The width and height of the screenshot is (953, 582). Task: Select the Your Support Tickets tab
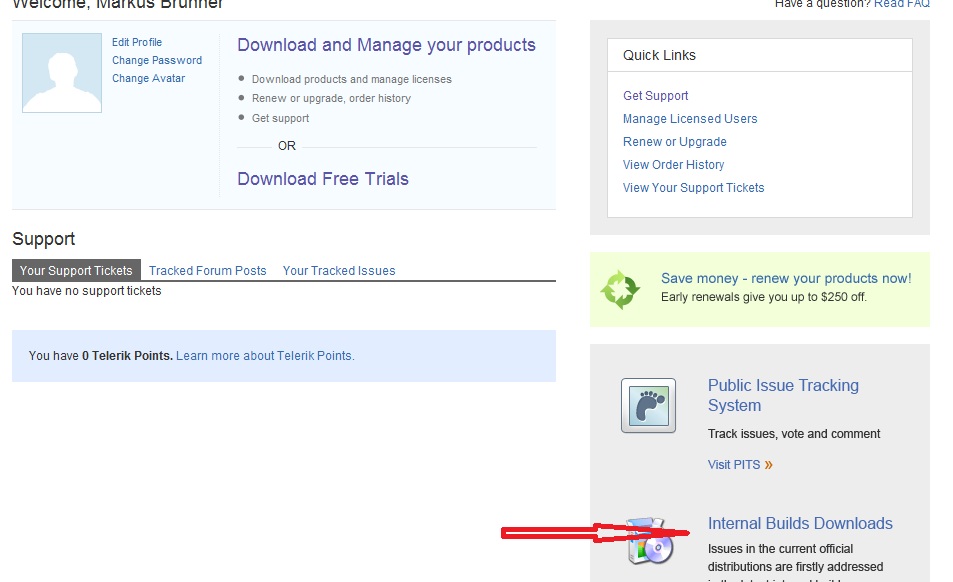click(x=76, y=270)
